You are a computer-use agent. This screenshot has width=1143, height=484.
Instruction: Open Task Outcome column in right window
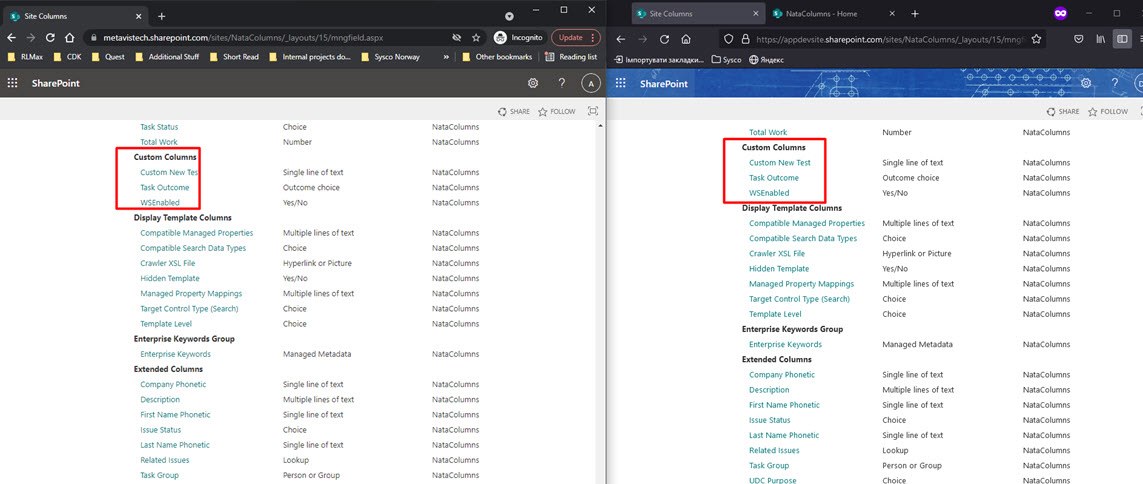(x=773, y=178)
